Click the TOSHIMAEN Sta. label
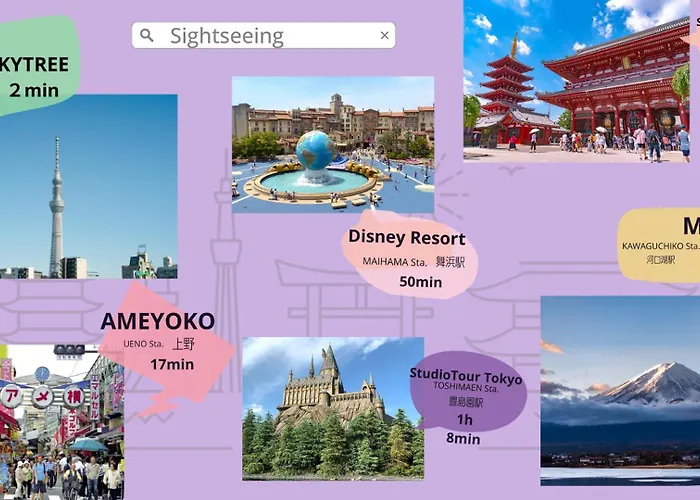The height and width of the screenshot is (500, 700). [466, 387]
